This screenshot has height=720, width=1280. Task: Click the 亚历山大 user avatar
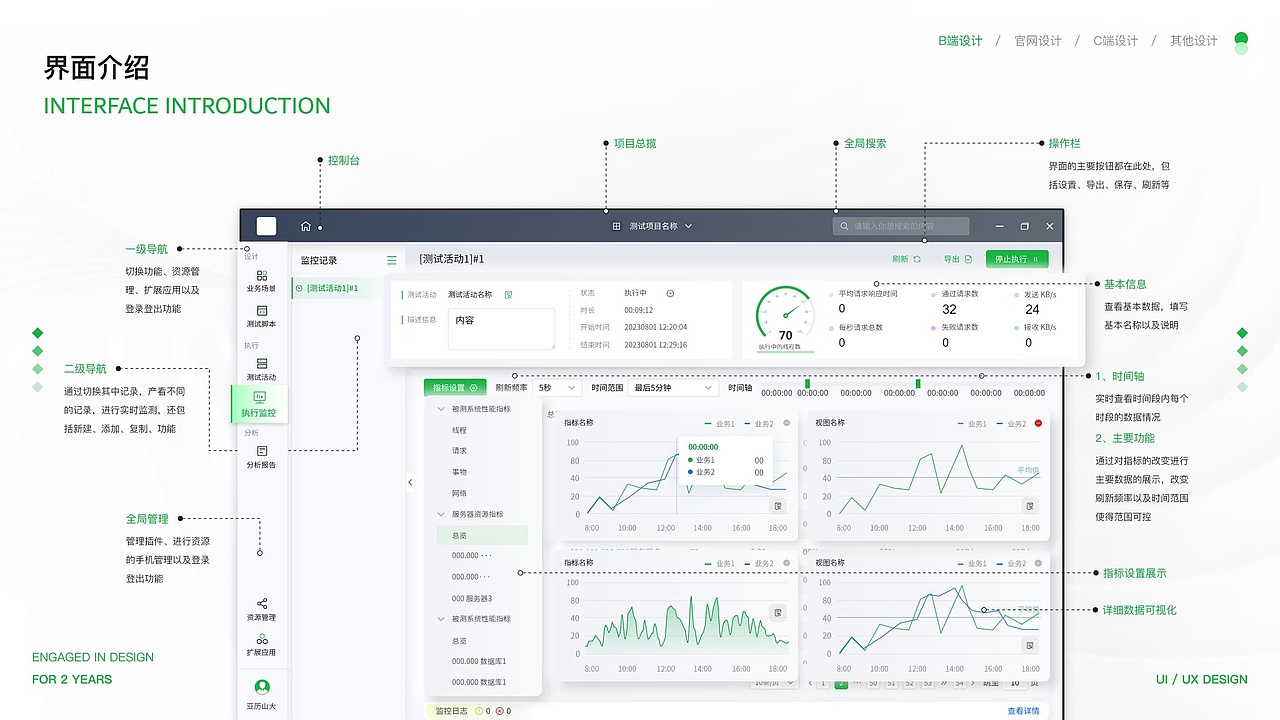tap(262, 687)
